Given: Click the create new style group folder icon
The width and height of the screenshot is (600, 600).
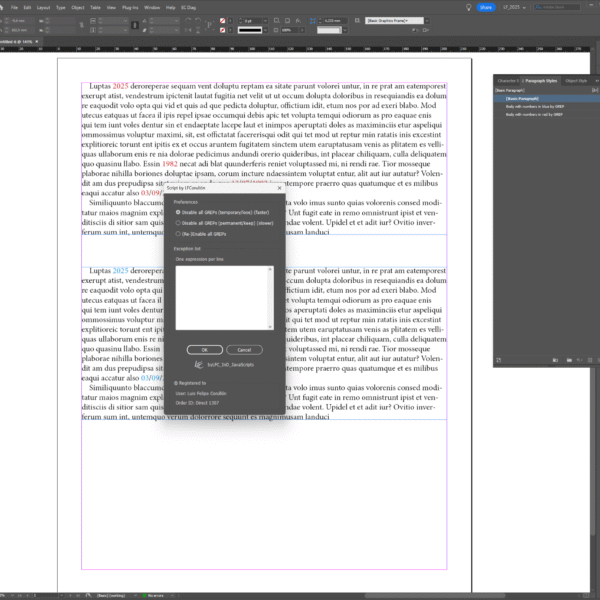Looking at the screenshot, I should [569, 360].
